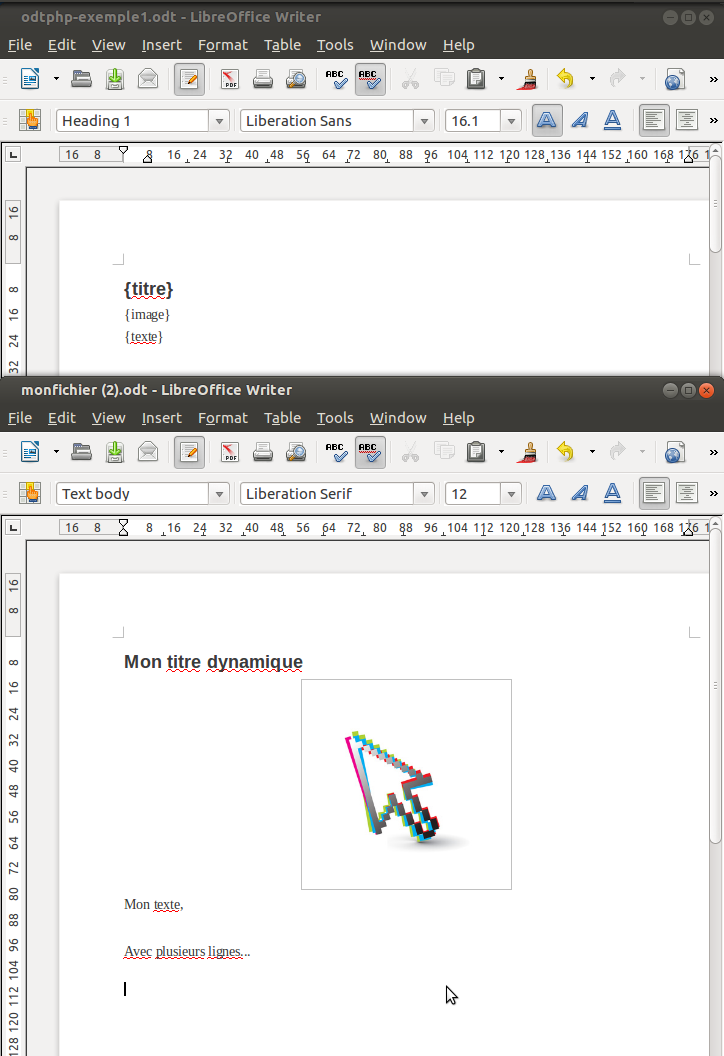Click Open file icon in odtphp-exemple1 window
Image resolution: width=724 pixels, height=1056 pixels.
[x=81, y=79]
